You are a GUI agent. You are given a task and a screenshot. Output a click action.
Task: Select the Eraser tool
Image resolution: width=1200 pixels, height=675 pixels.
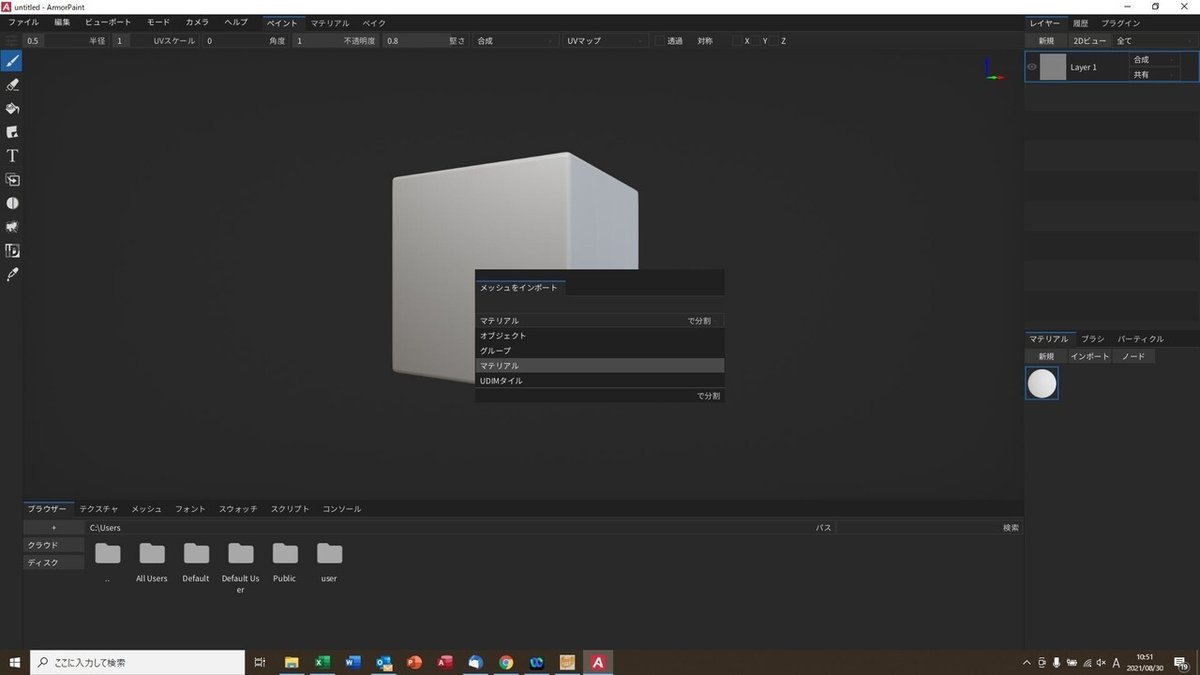[x=12, y=85]
